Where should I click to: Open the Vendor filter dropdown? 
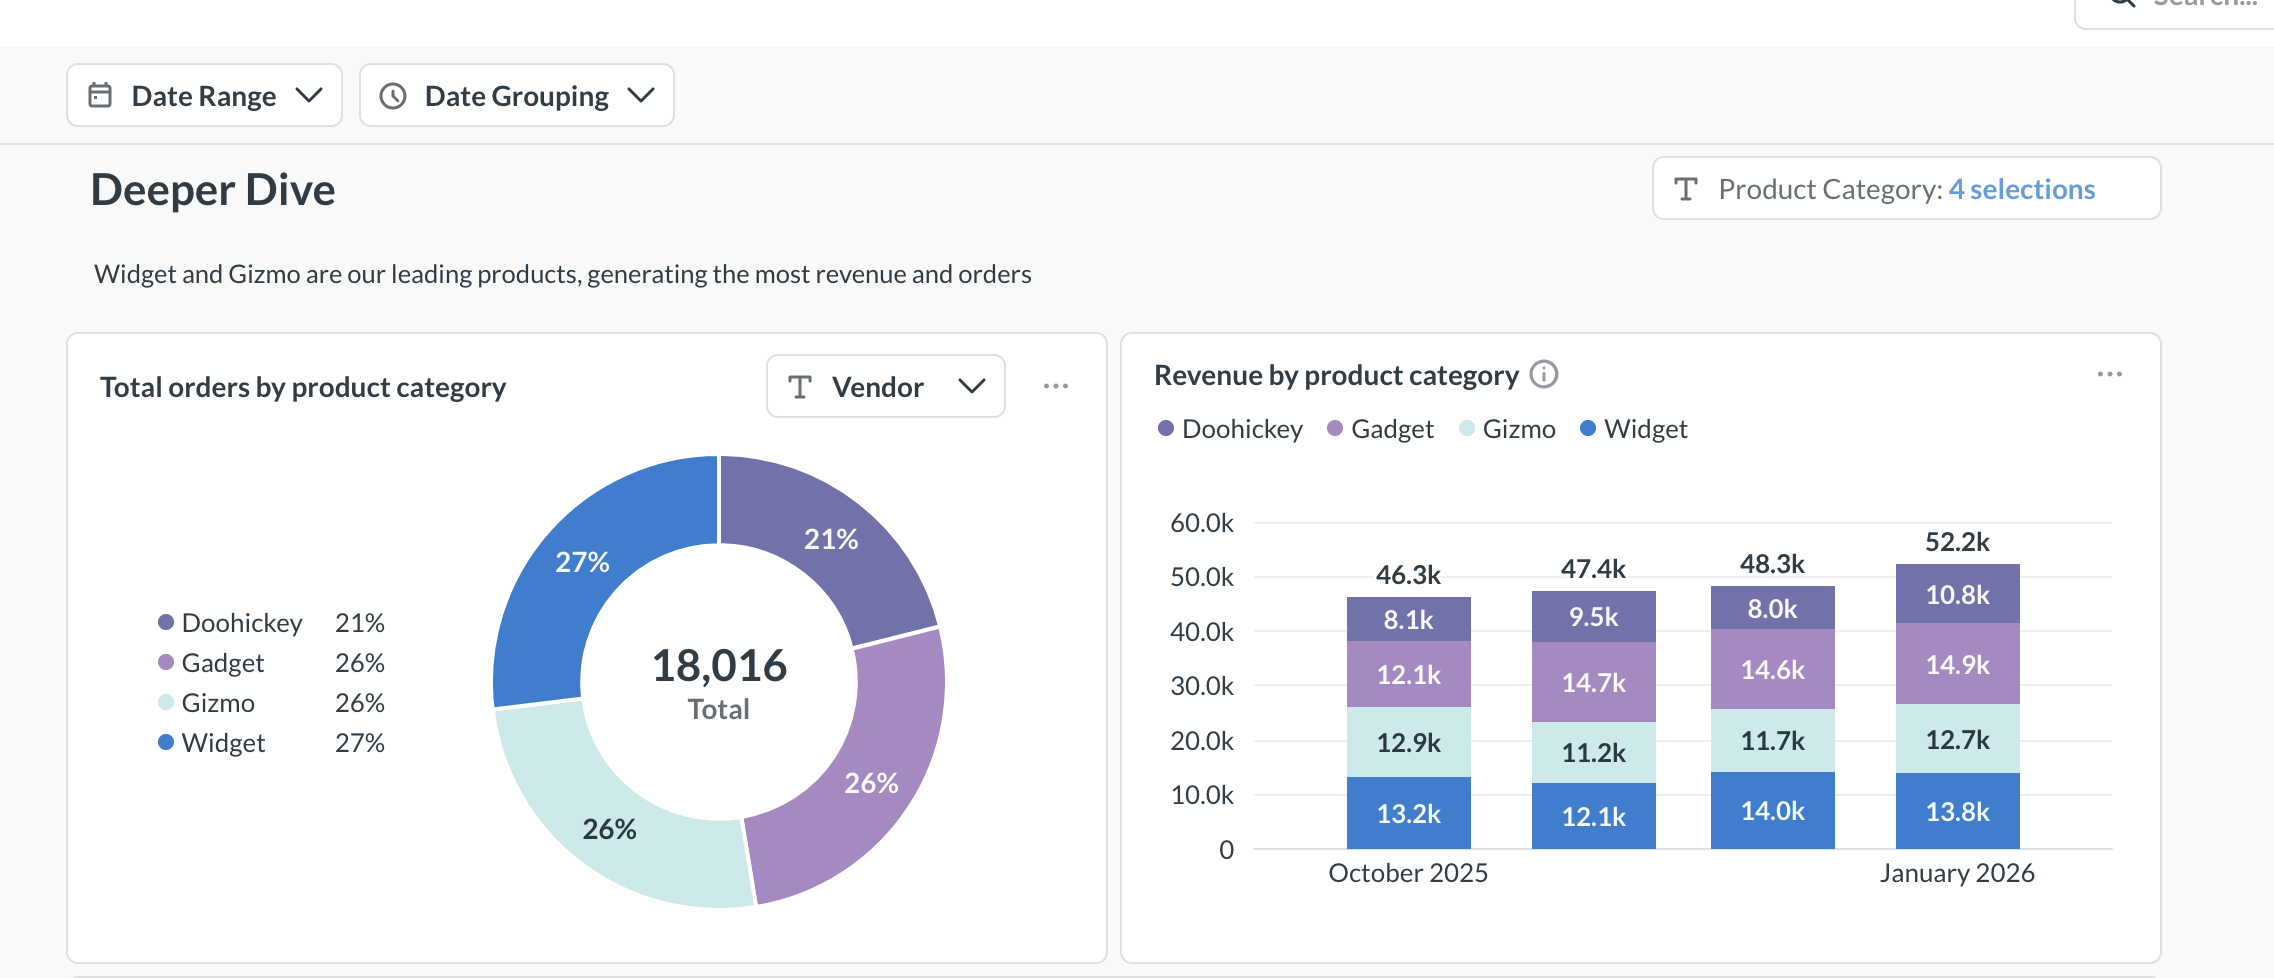click(x=971, y=387)
